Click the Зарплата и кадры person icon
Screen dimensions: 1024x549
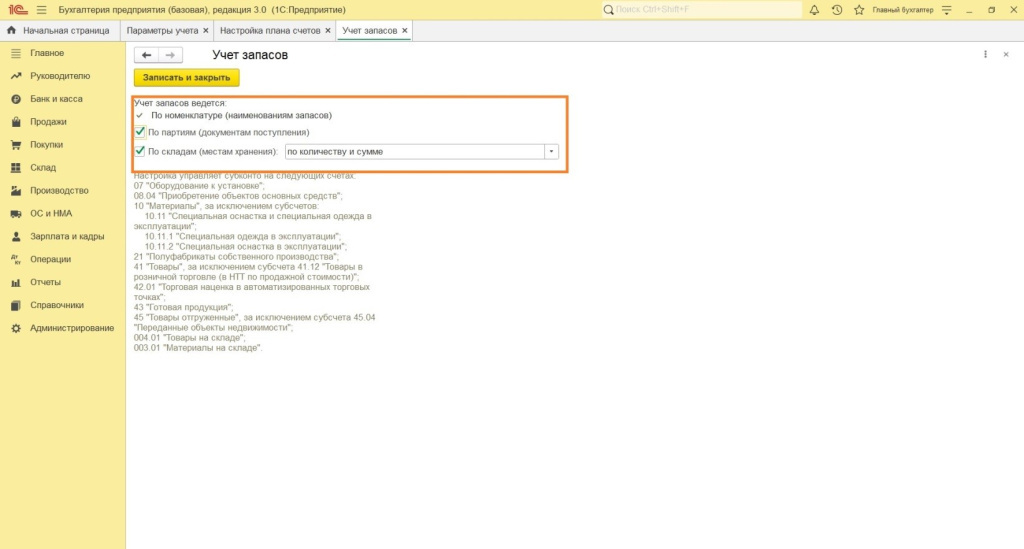[16, 236]
